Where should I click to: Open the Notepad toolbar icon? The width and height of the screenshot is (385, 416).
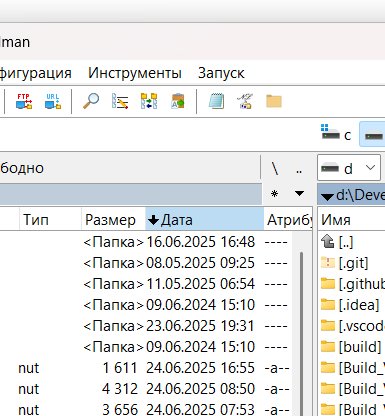point(216,101)
